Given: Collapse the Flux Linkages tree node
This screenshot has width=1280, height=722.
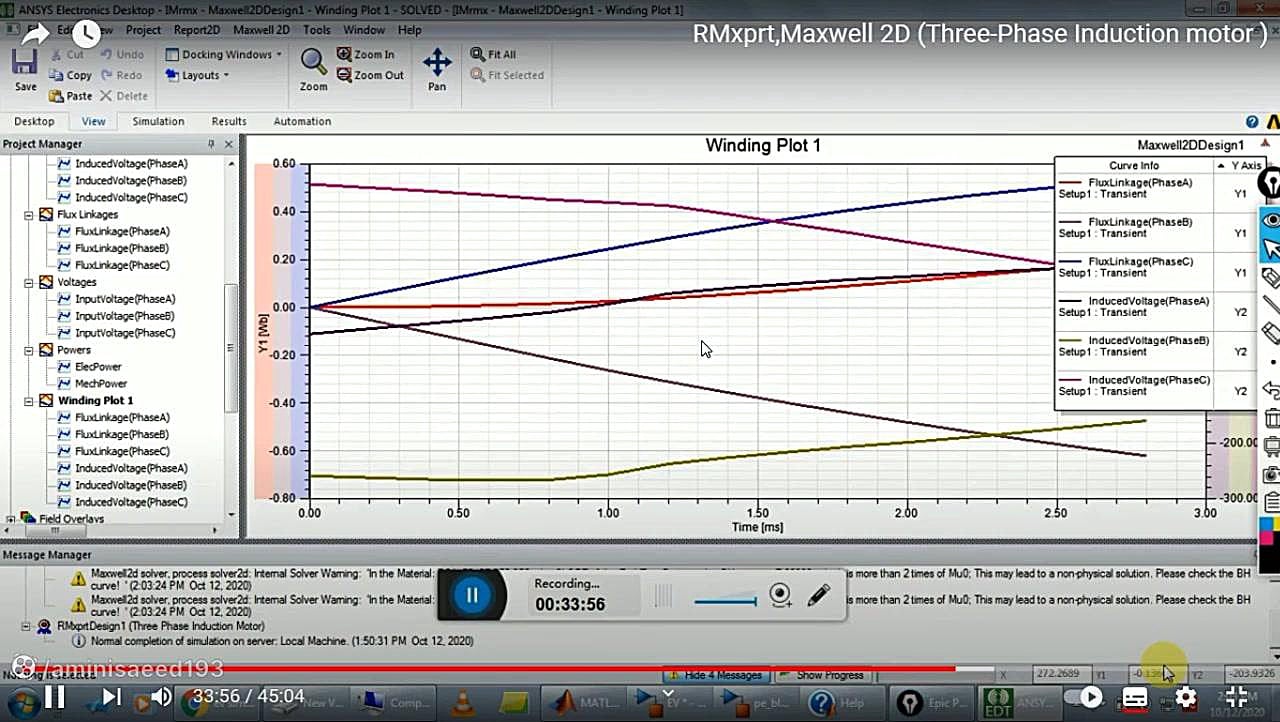Looking at the screenshot, I should [x=28, y=215].
